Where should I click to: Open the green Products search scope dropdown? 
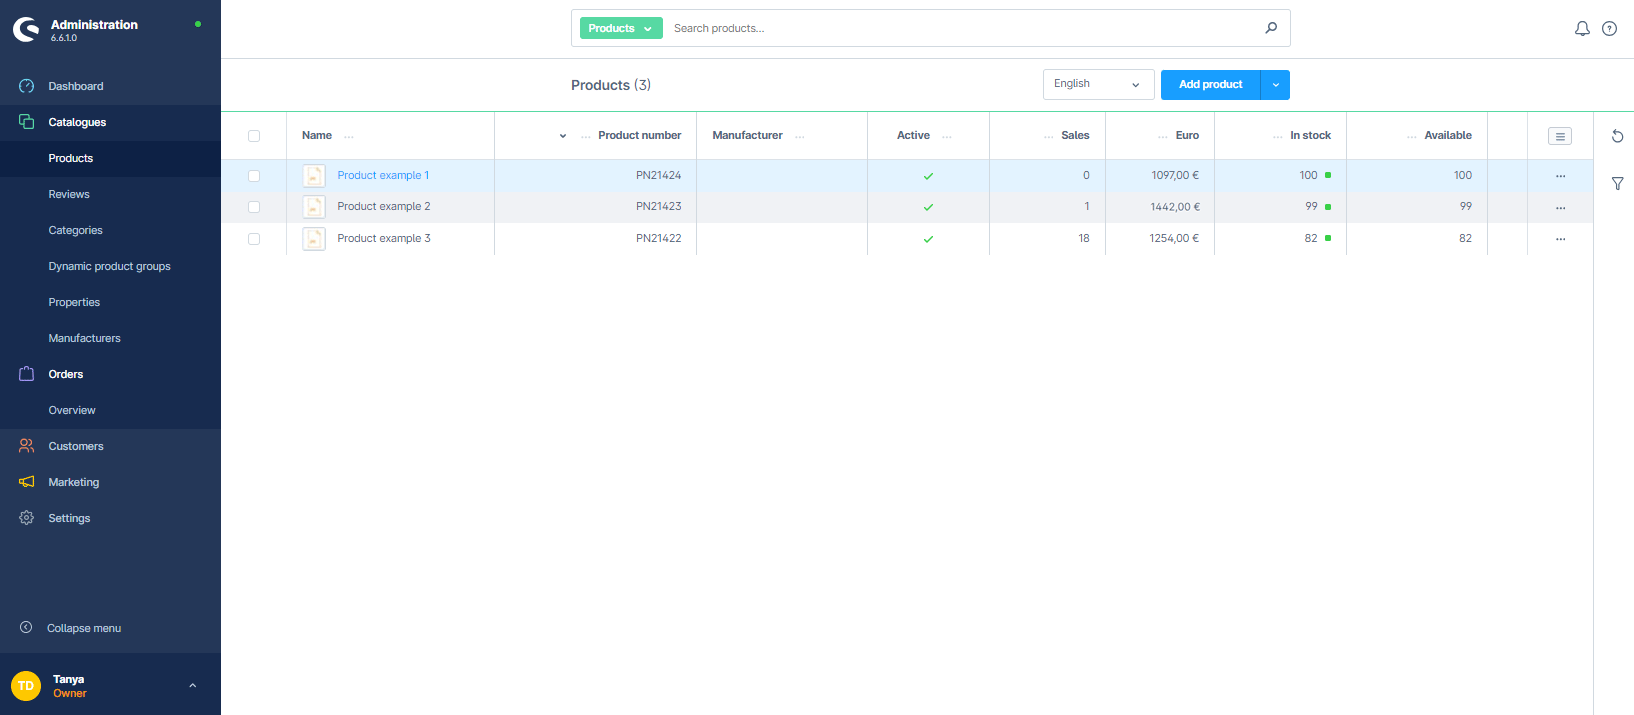point(620,28)
